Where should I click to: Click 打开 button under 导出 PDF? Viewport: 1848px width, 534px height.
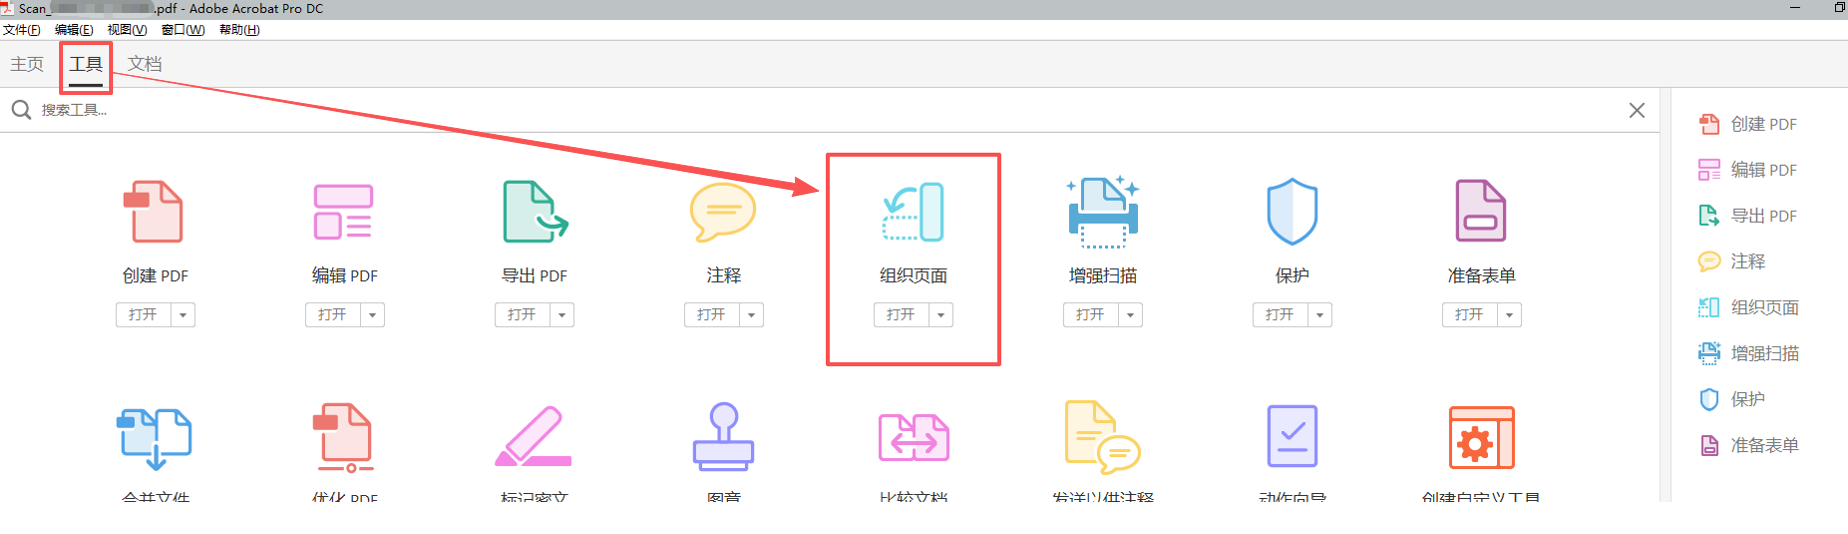[x=522, y=315]
